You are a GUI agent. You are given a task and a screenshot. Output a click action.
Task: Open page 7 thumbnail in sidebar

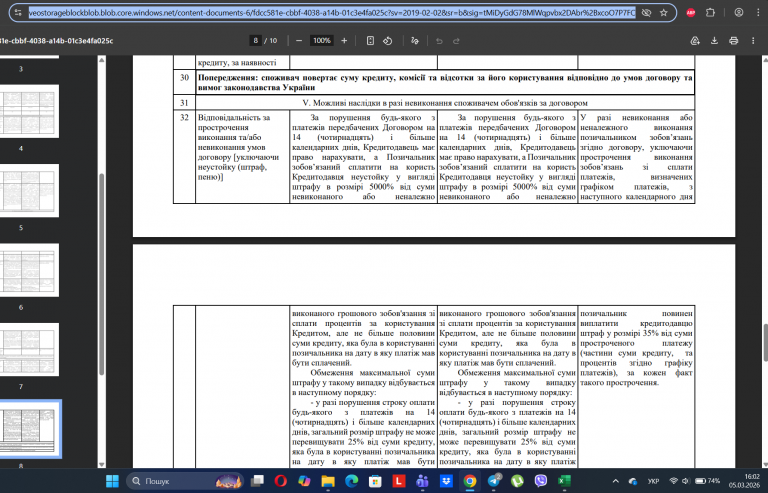(x=29, y=349)
